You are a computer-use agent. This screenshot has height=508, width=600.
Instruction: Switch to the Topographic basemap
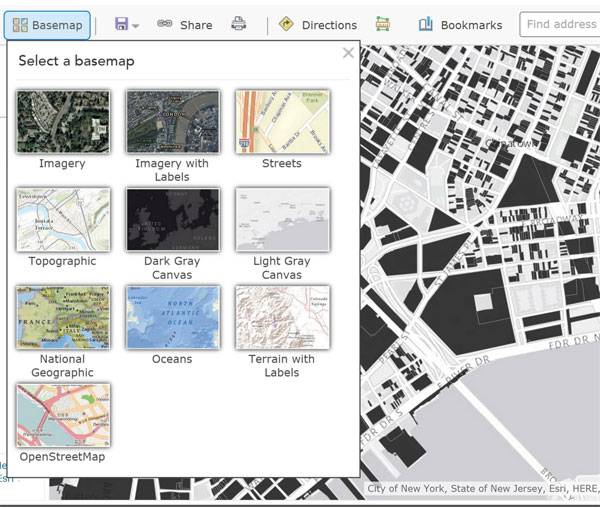[x=62, y=219]
